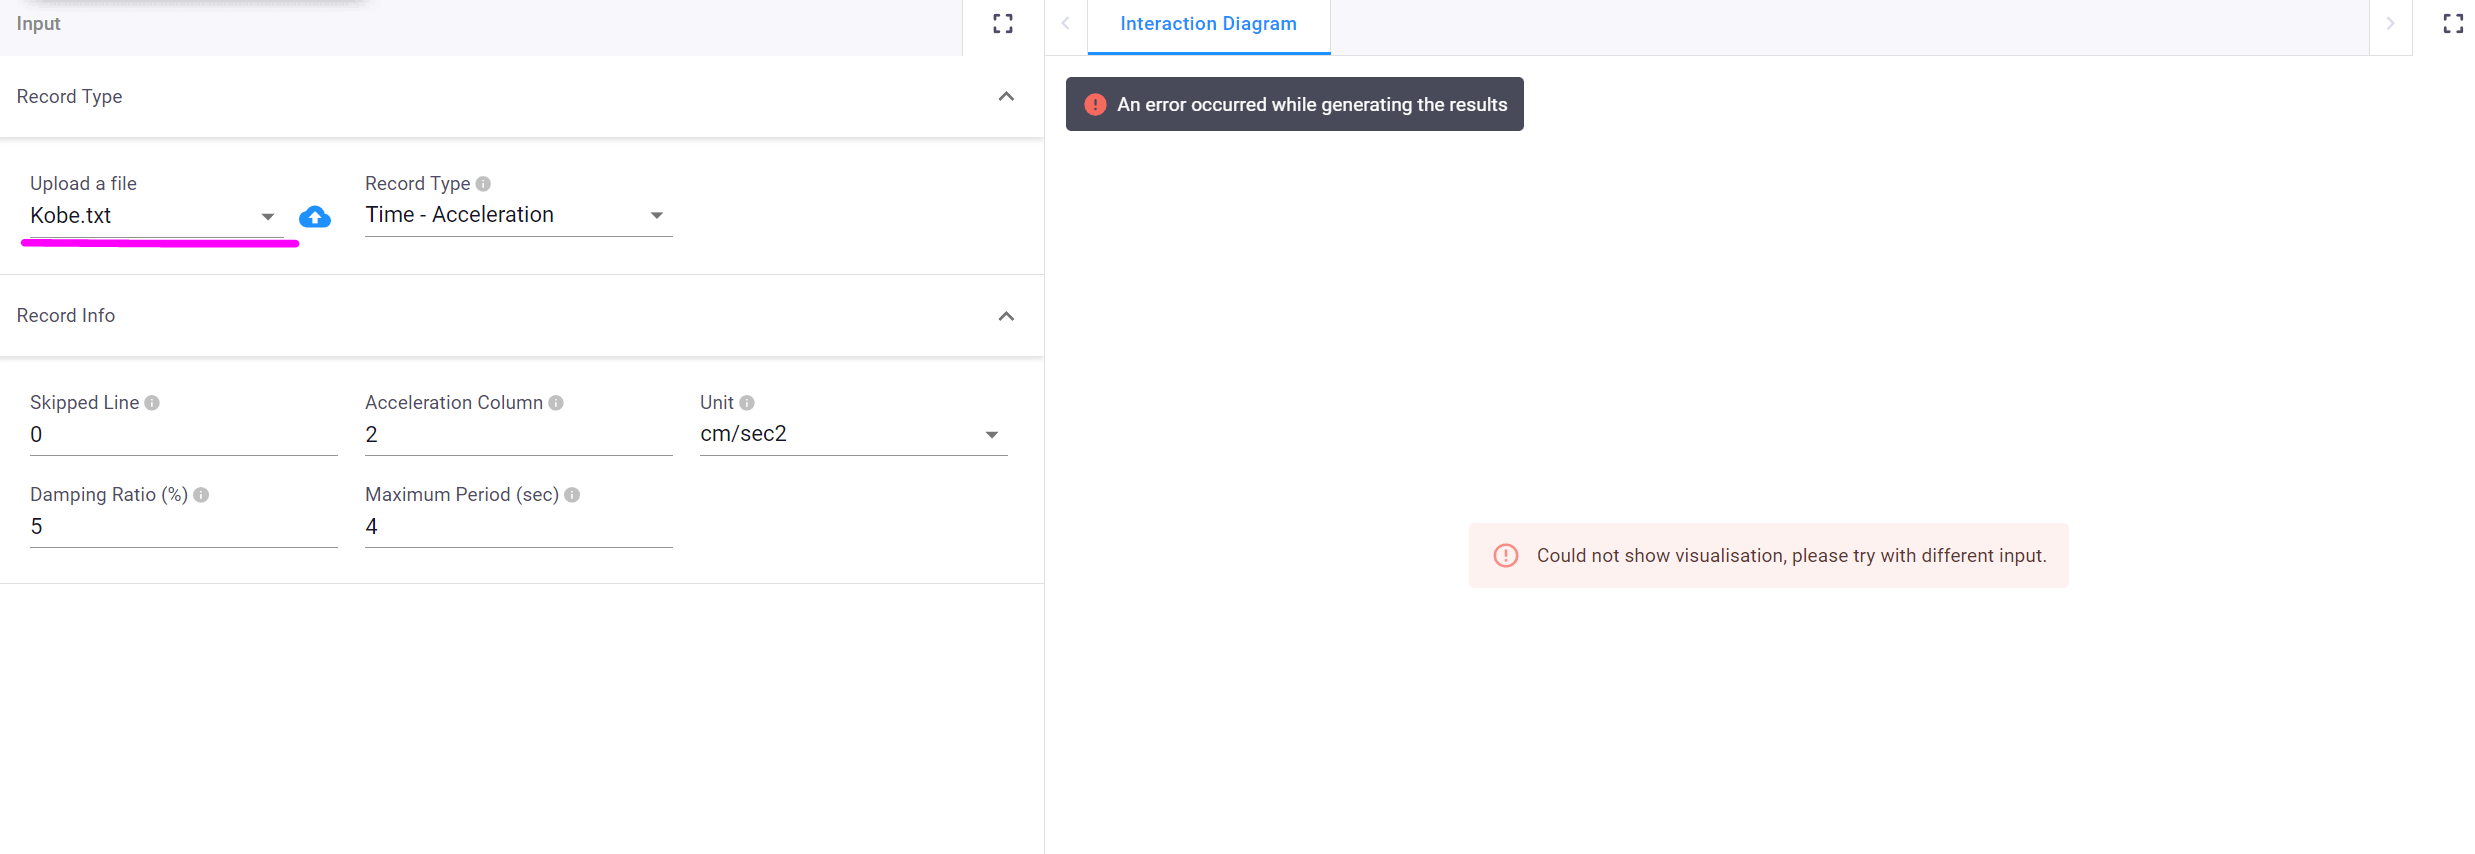Click the error icon in the results alert
The width and height of the screenshot is (2475, 854).
tap(1095, 104)
